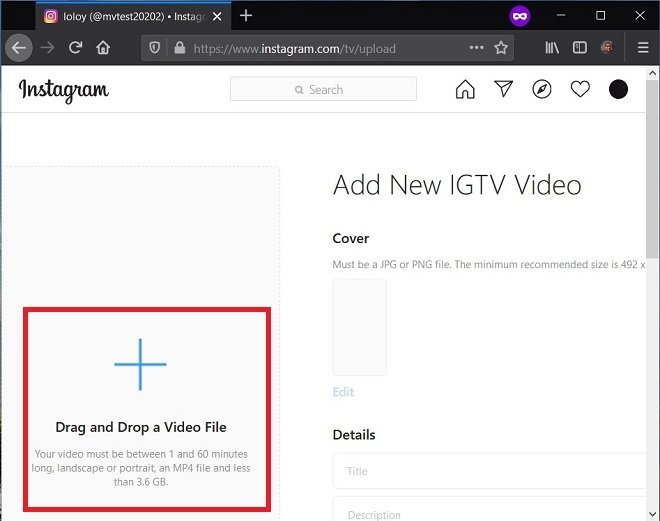Open Firefox hamburger menu
The width and height of the screenshot is (660, 521).
(643, 48)
